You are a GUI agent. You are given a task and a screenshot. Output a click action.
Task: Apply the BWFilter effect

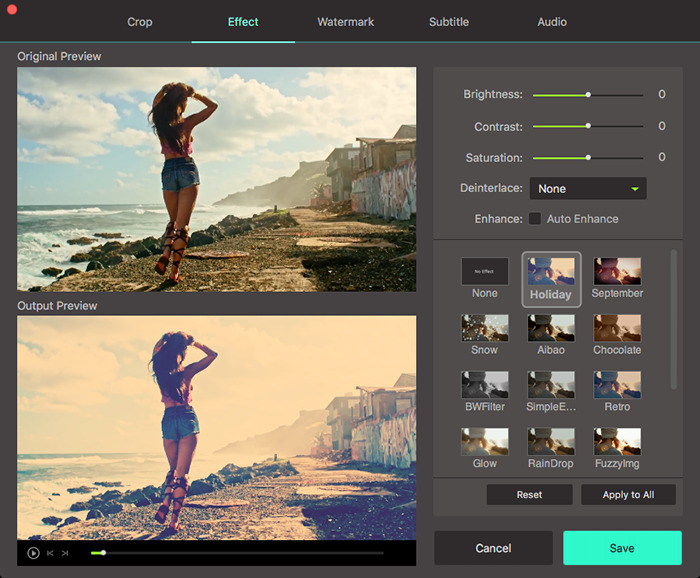pyautogui.click(x=485, y=386)
